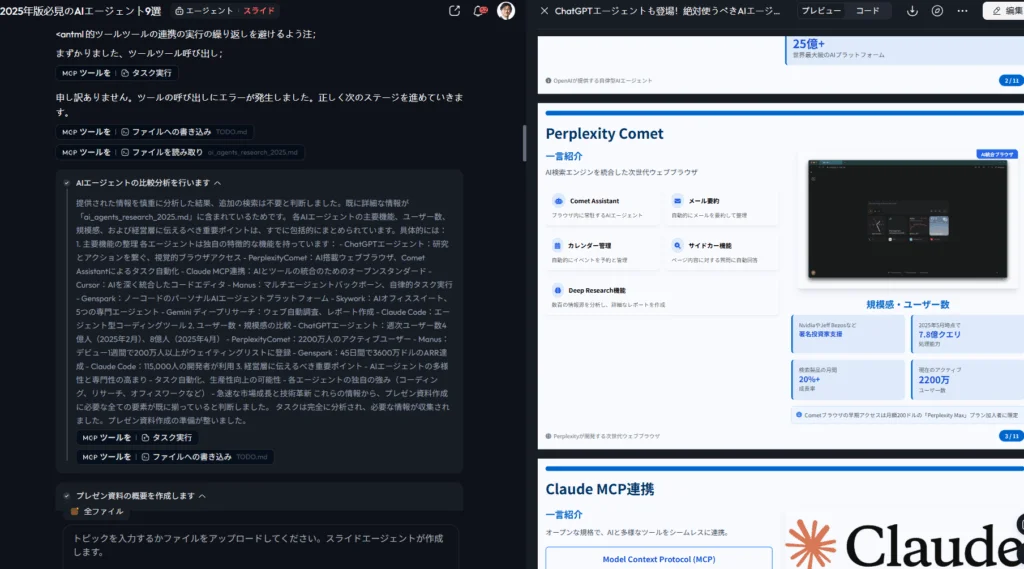Click the Perplexity Comet slide title
1024x569 pixels.
click(x=604, y=134)
